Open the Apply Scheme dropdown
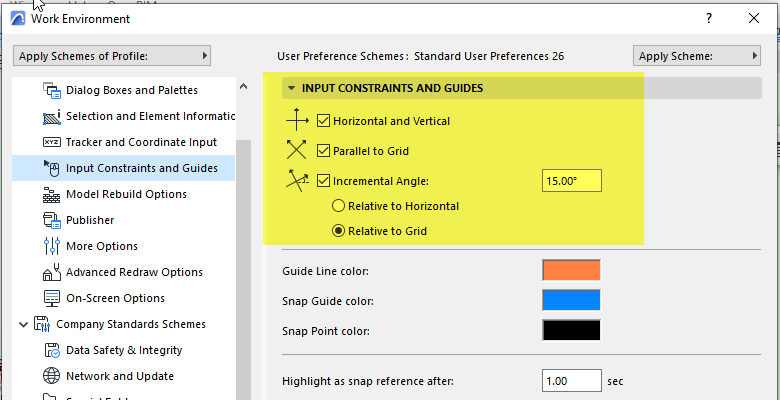This screenshot has width=780, height=400. coord(691,56)
